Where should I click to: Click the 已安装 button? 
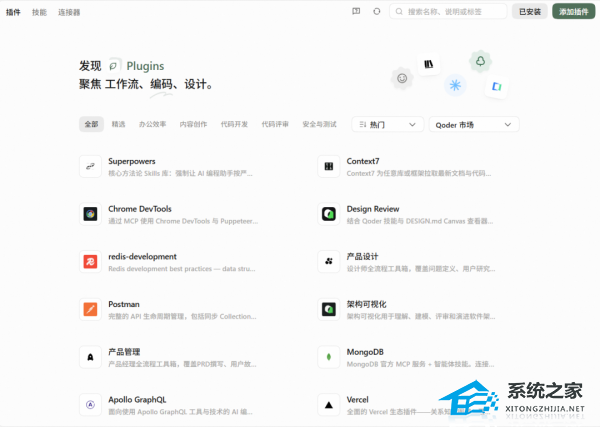530,11
